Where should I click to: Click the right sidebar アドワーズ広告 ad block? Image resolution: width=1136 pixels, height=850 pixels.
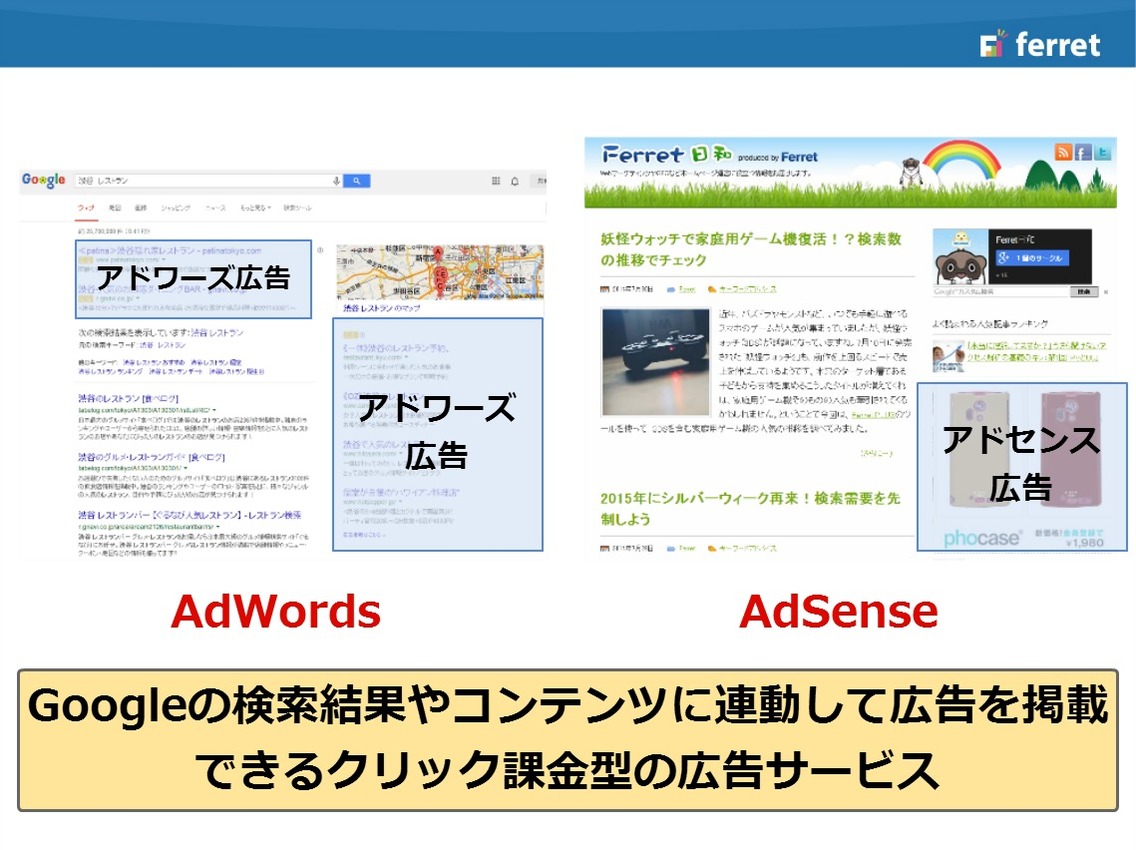[438, 434]
